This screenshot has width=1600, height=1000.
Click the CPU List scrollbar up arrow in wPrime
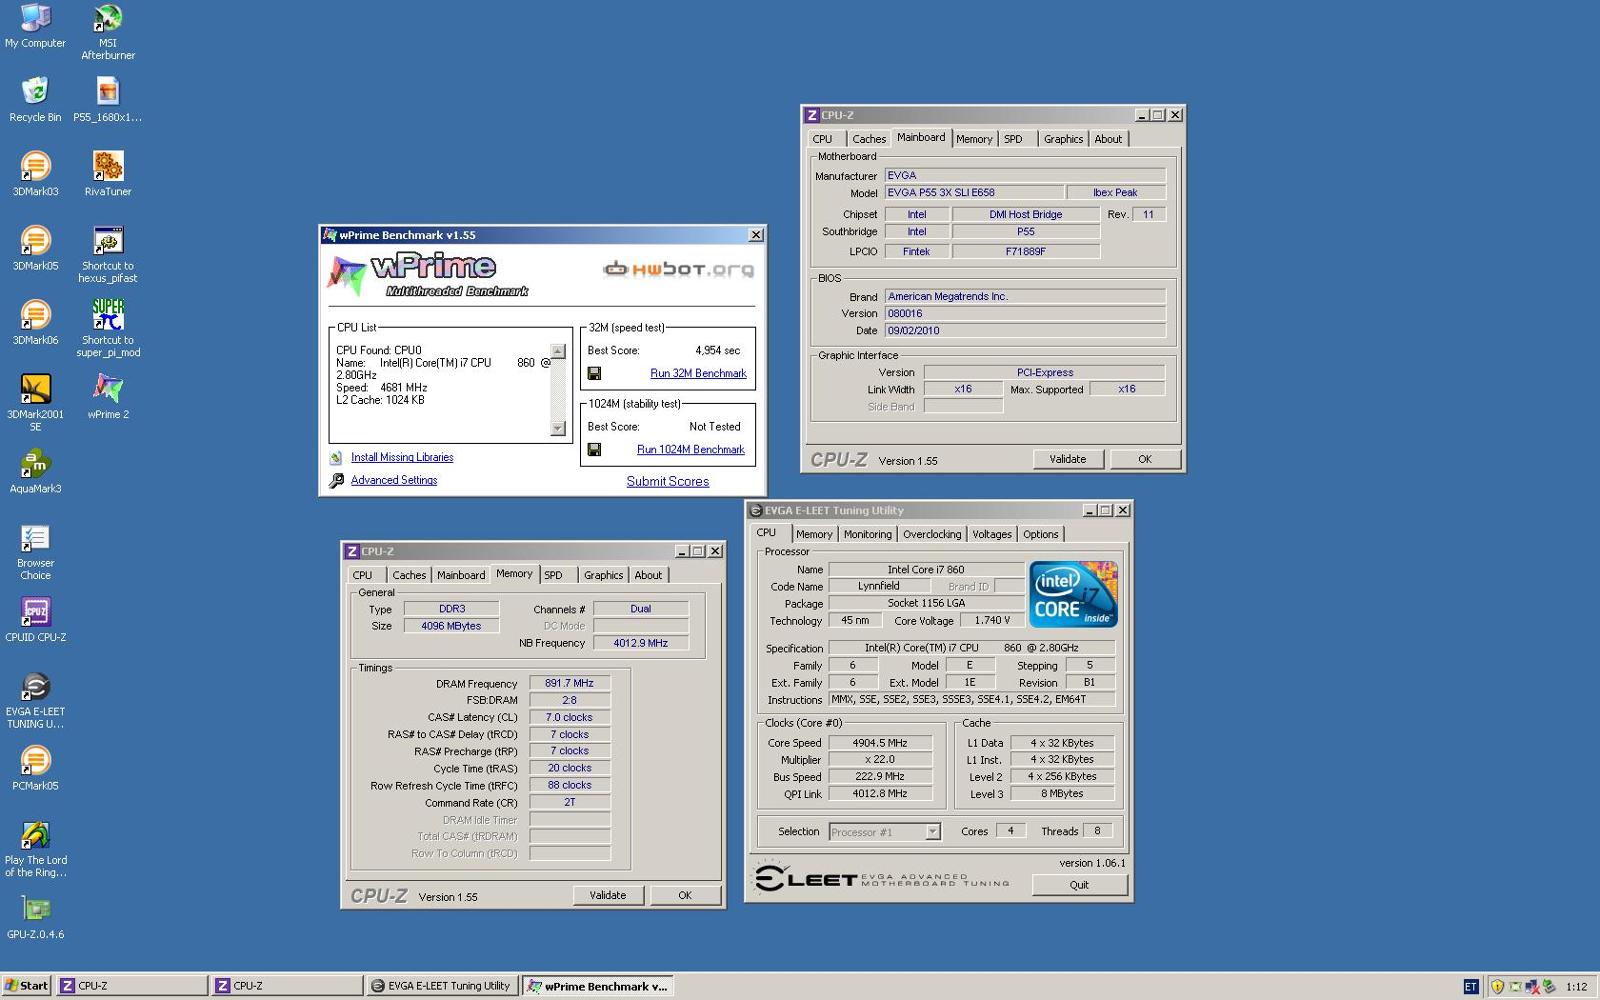[558, 352]
